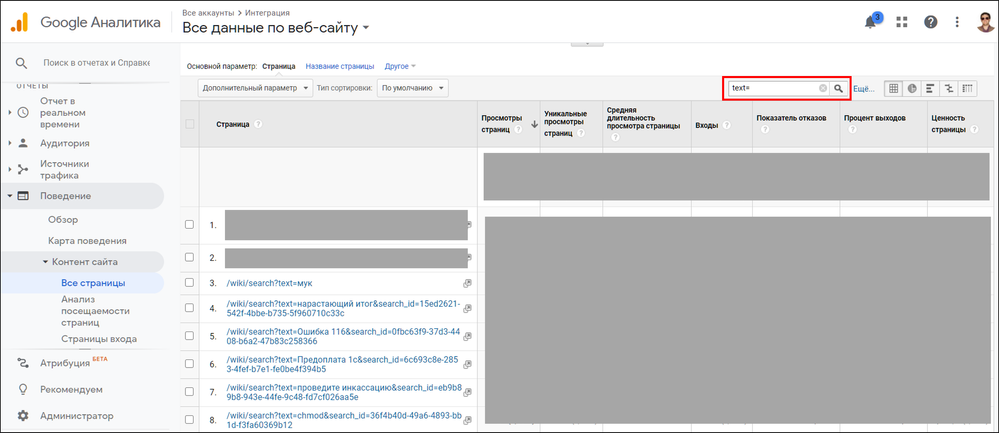The width and height of the screenshot is (999, 433).
Task: Check the нарастающий итог row checkbox
Action: 189,308
